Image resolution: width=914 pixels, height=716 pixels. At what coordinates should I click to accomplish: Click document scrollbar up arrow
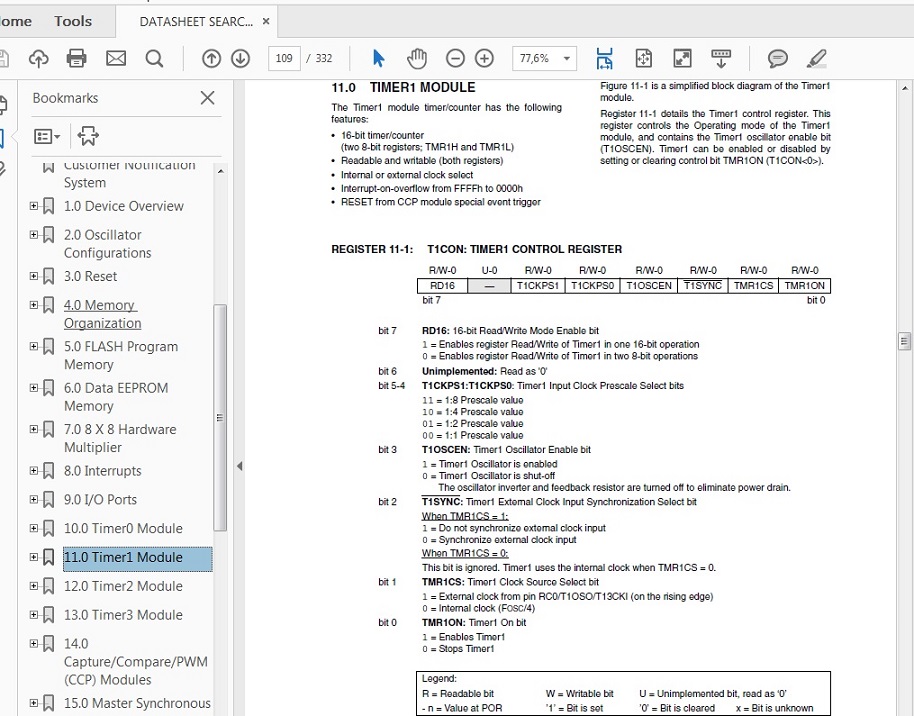(x=905, y=89)
